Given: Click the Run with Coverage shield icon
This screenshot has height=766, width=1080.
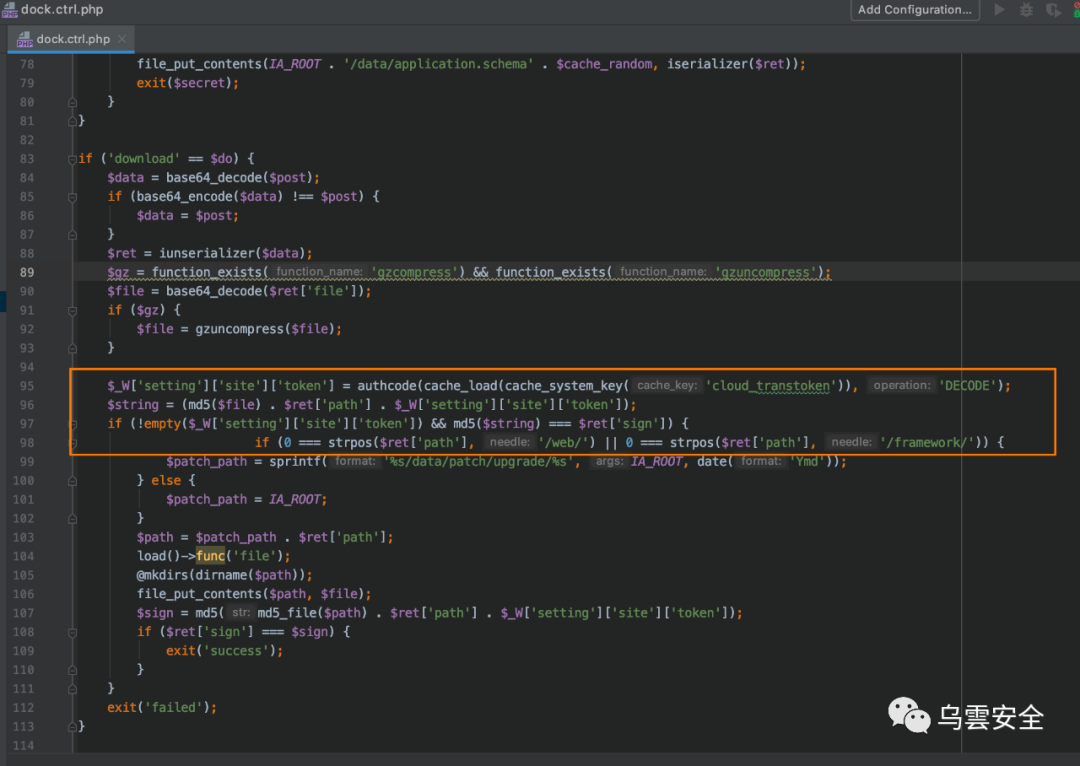Looking at the screenshot, I should tap(1053, 10).
